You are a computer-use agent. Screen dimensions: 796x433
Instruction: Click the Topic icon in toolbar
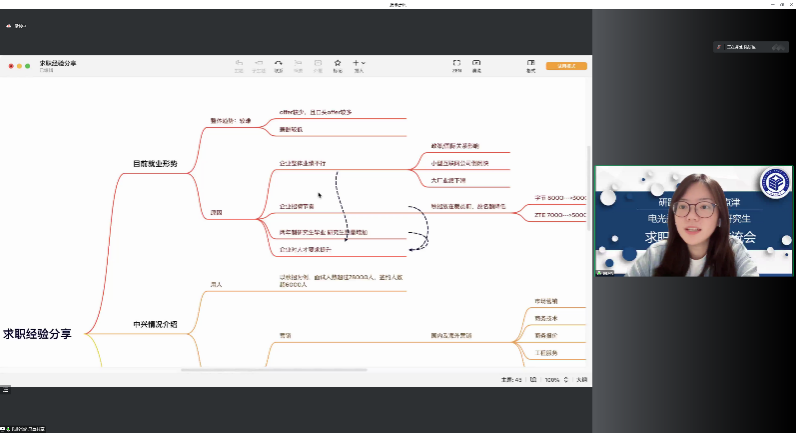(239, 64)
